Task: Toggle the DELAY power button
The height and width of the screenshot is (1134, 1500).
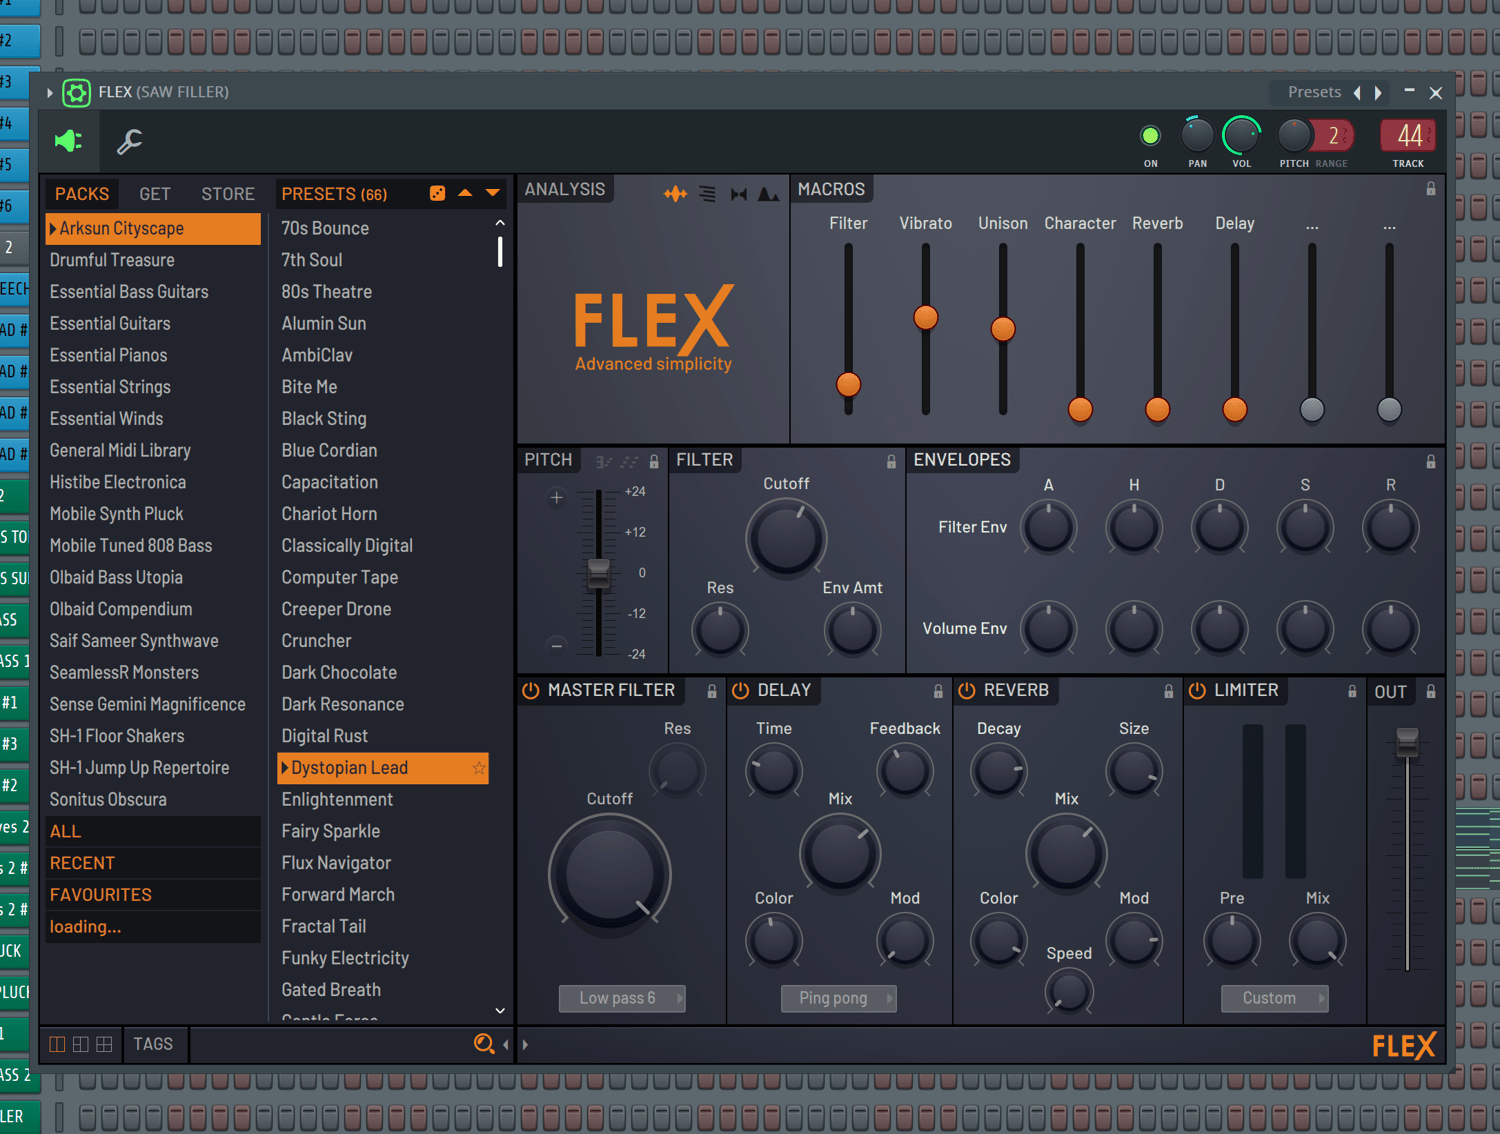Action: pos(741,690)
